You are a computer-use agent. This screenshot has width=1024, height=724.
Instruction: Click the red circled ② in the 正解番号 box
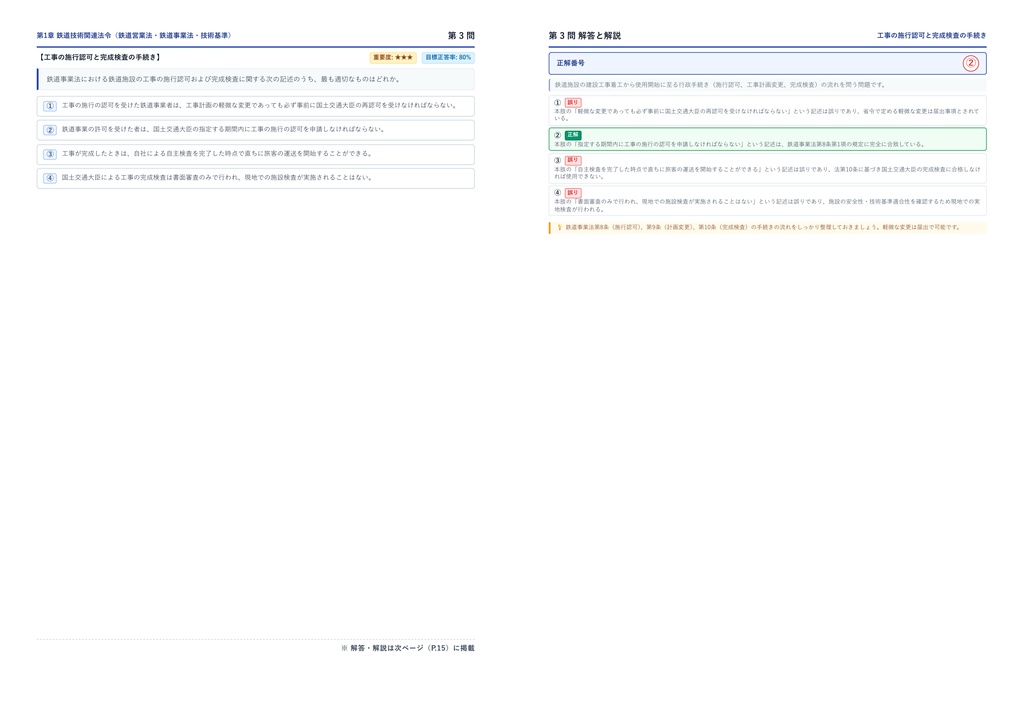[970, 64]
